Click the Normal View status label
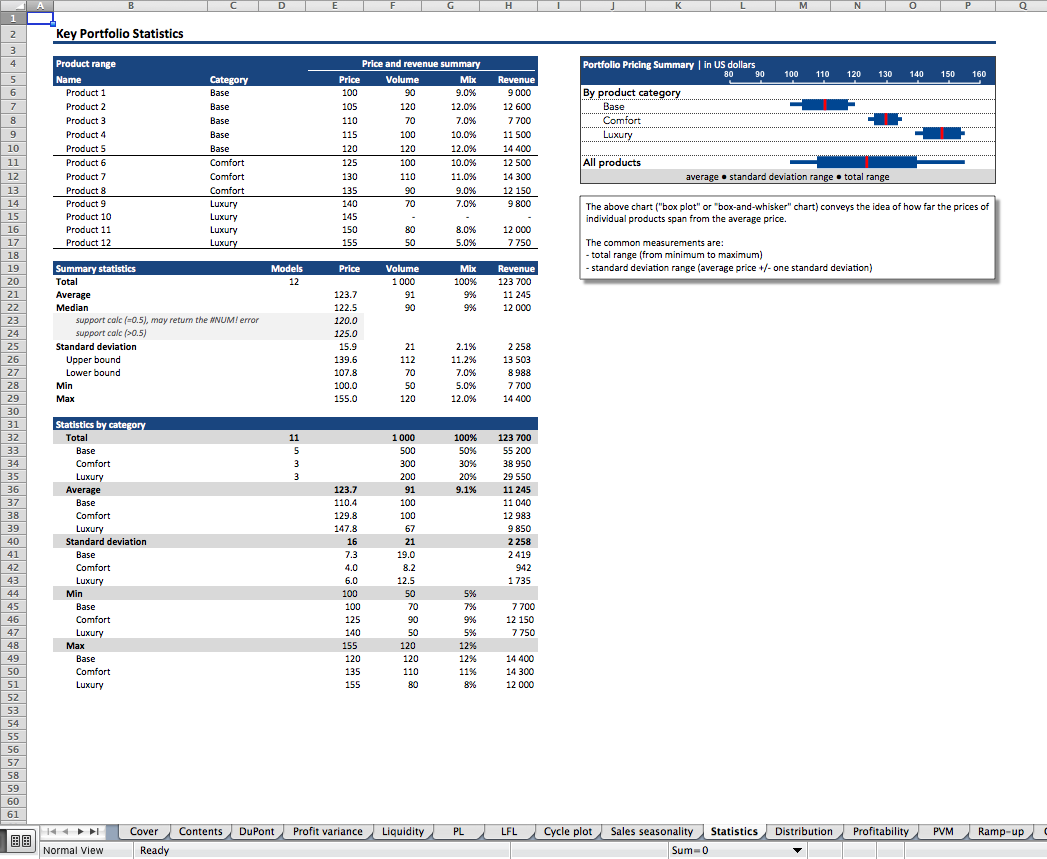This screenshot has height=859, width=1047. pyautogui.click(x=73, y=850)
